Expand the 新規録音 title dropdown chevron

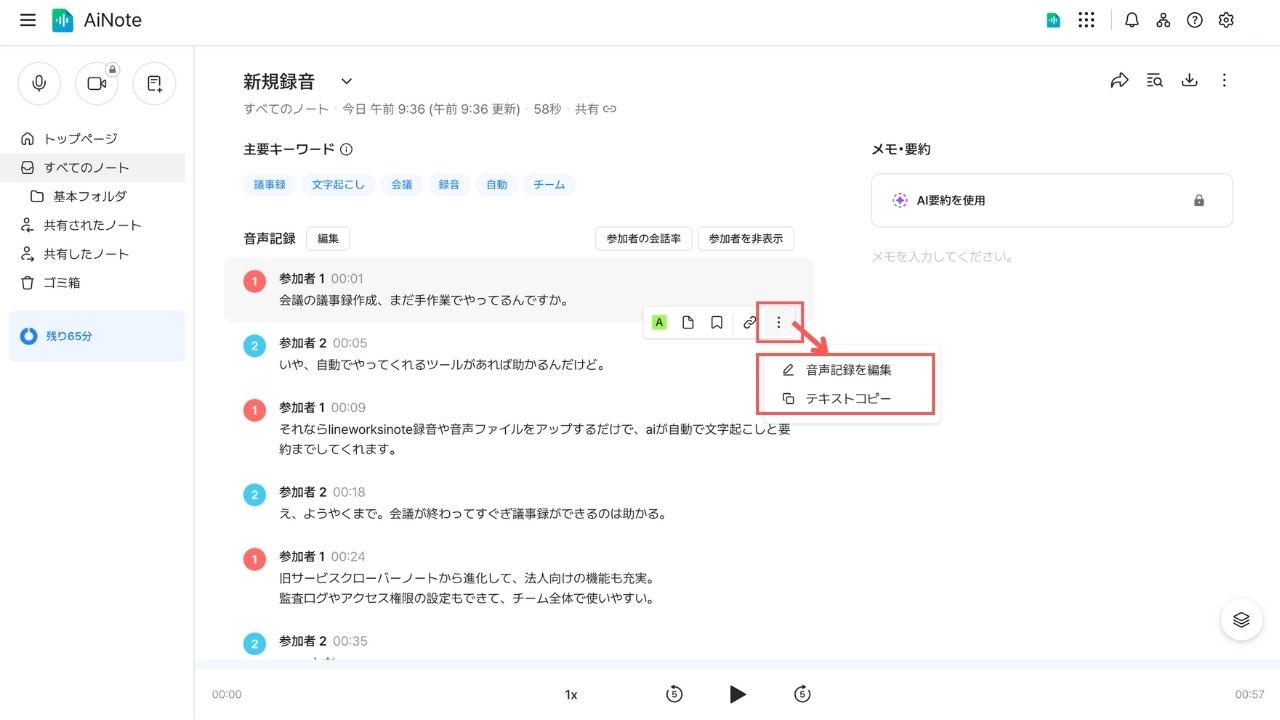tap(346, 81)
